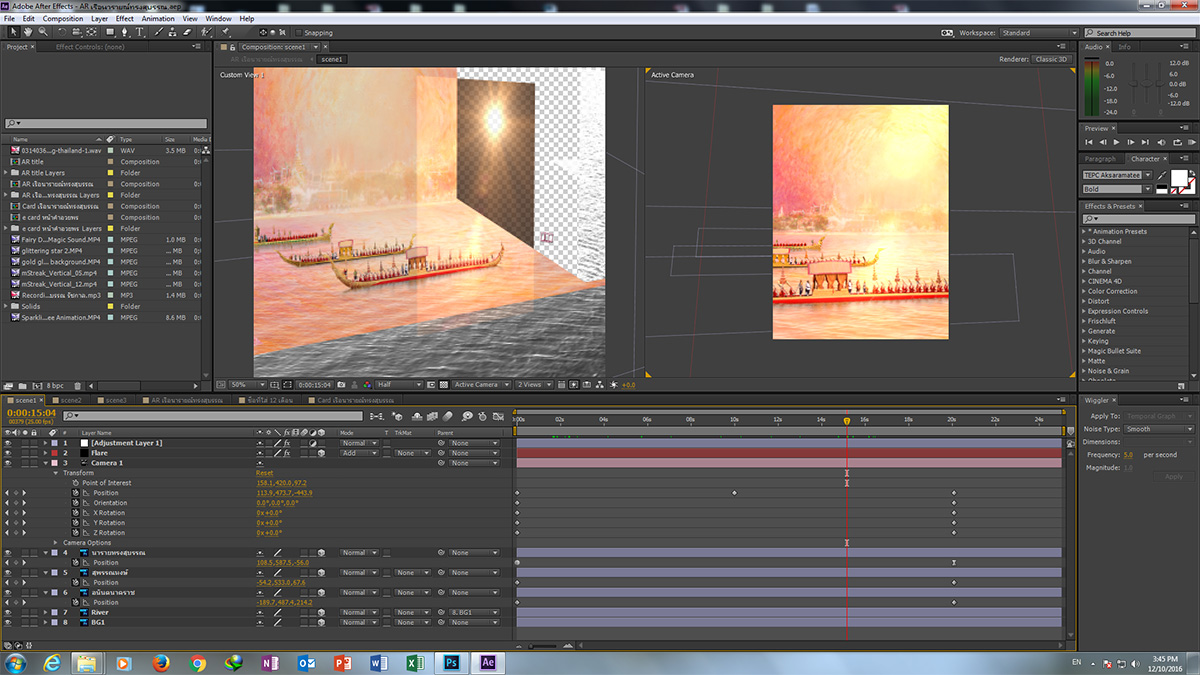Open the Animation menu

(157, 19)
